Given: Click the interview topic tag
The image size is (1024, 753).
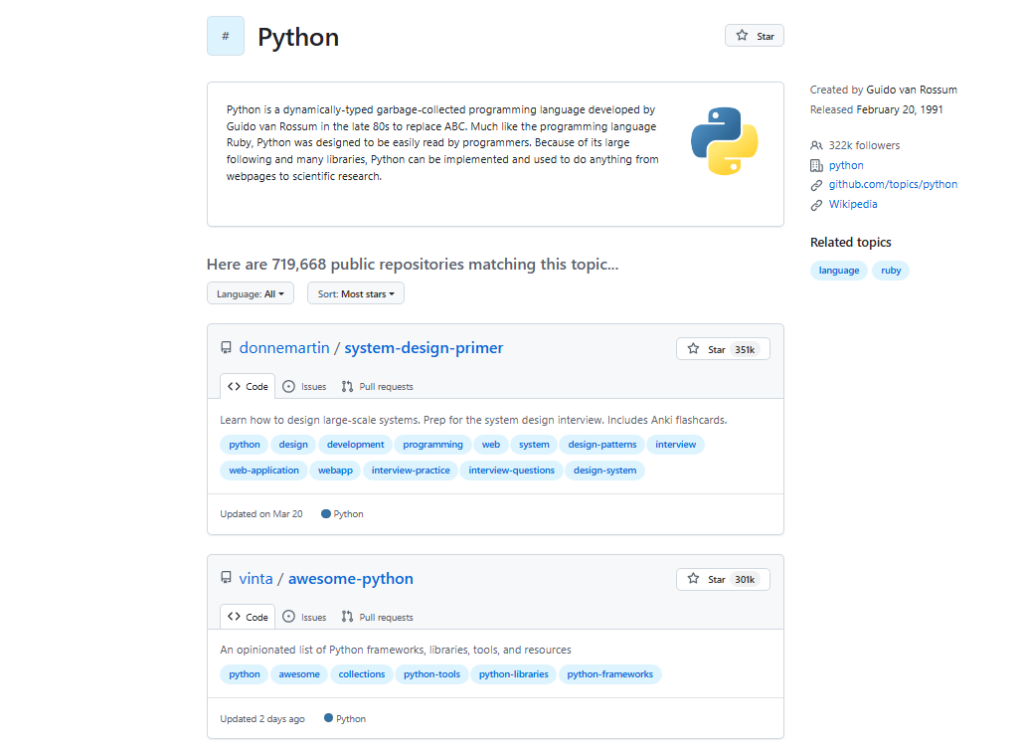Looking at the screenshot, I should tap(675, 445).
